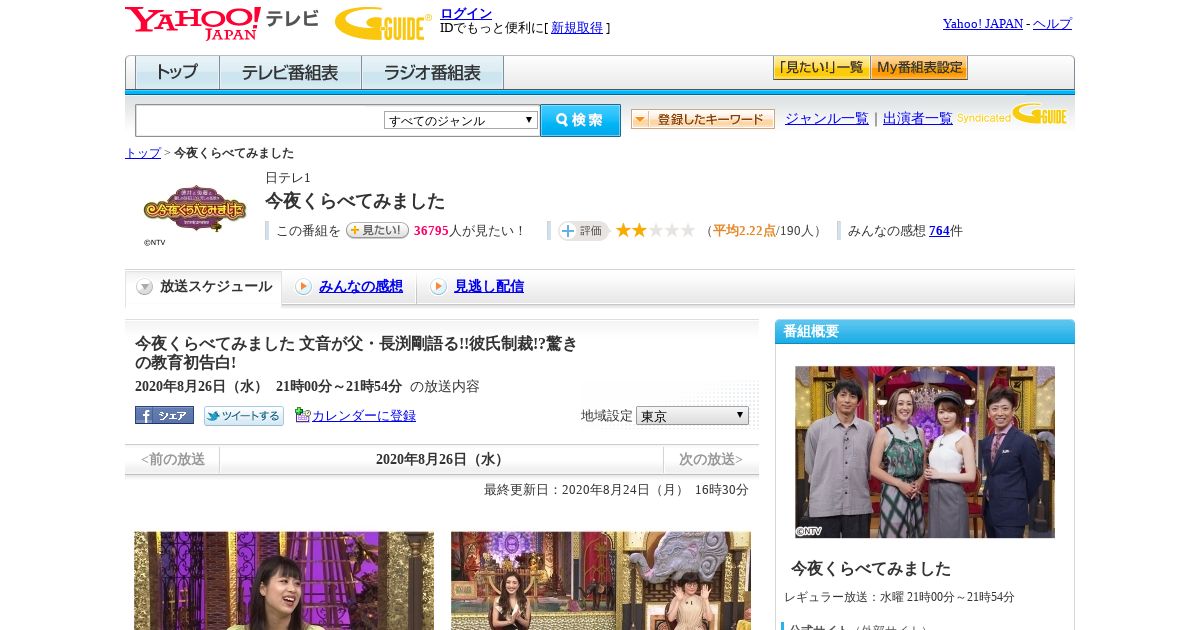
Task: Go to <前の放送 previous broadcast
Action: tap(173, 460)
